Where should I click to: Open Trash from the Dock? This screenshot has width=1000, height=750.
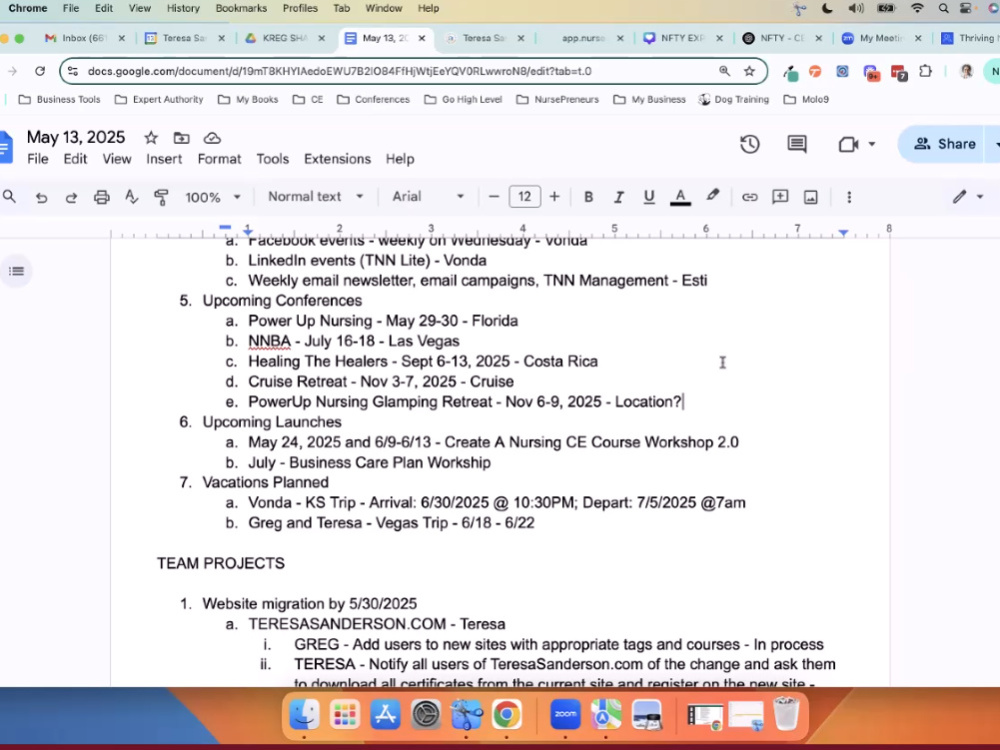click(x=786, y=714)
